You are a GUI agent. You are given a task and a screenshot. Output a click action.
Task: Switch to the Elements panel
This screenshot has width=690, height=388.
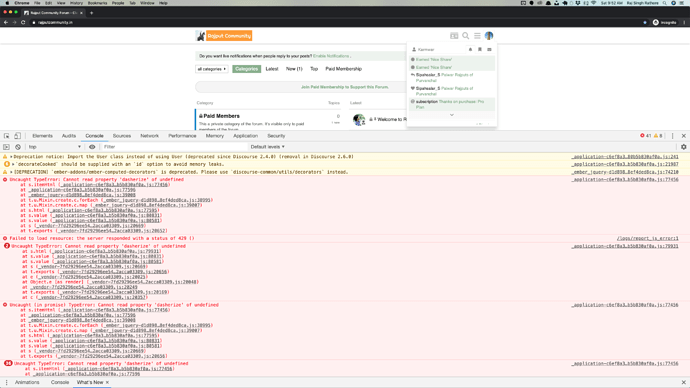(x=42, y=136)
